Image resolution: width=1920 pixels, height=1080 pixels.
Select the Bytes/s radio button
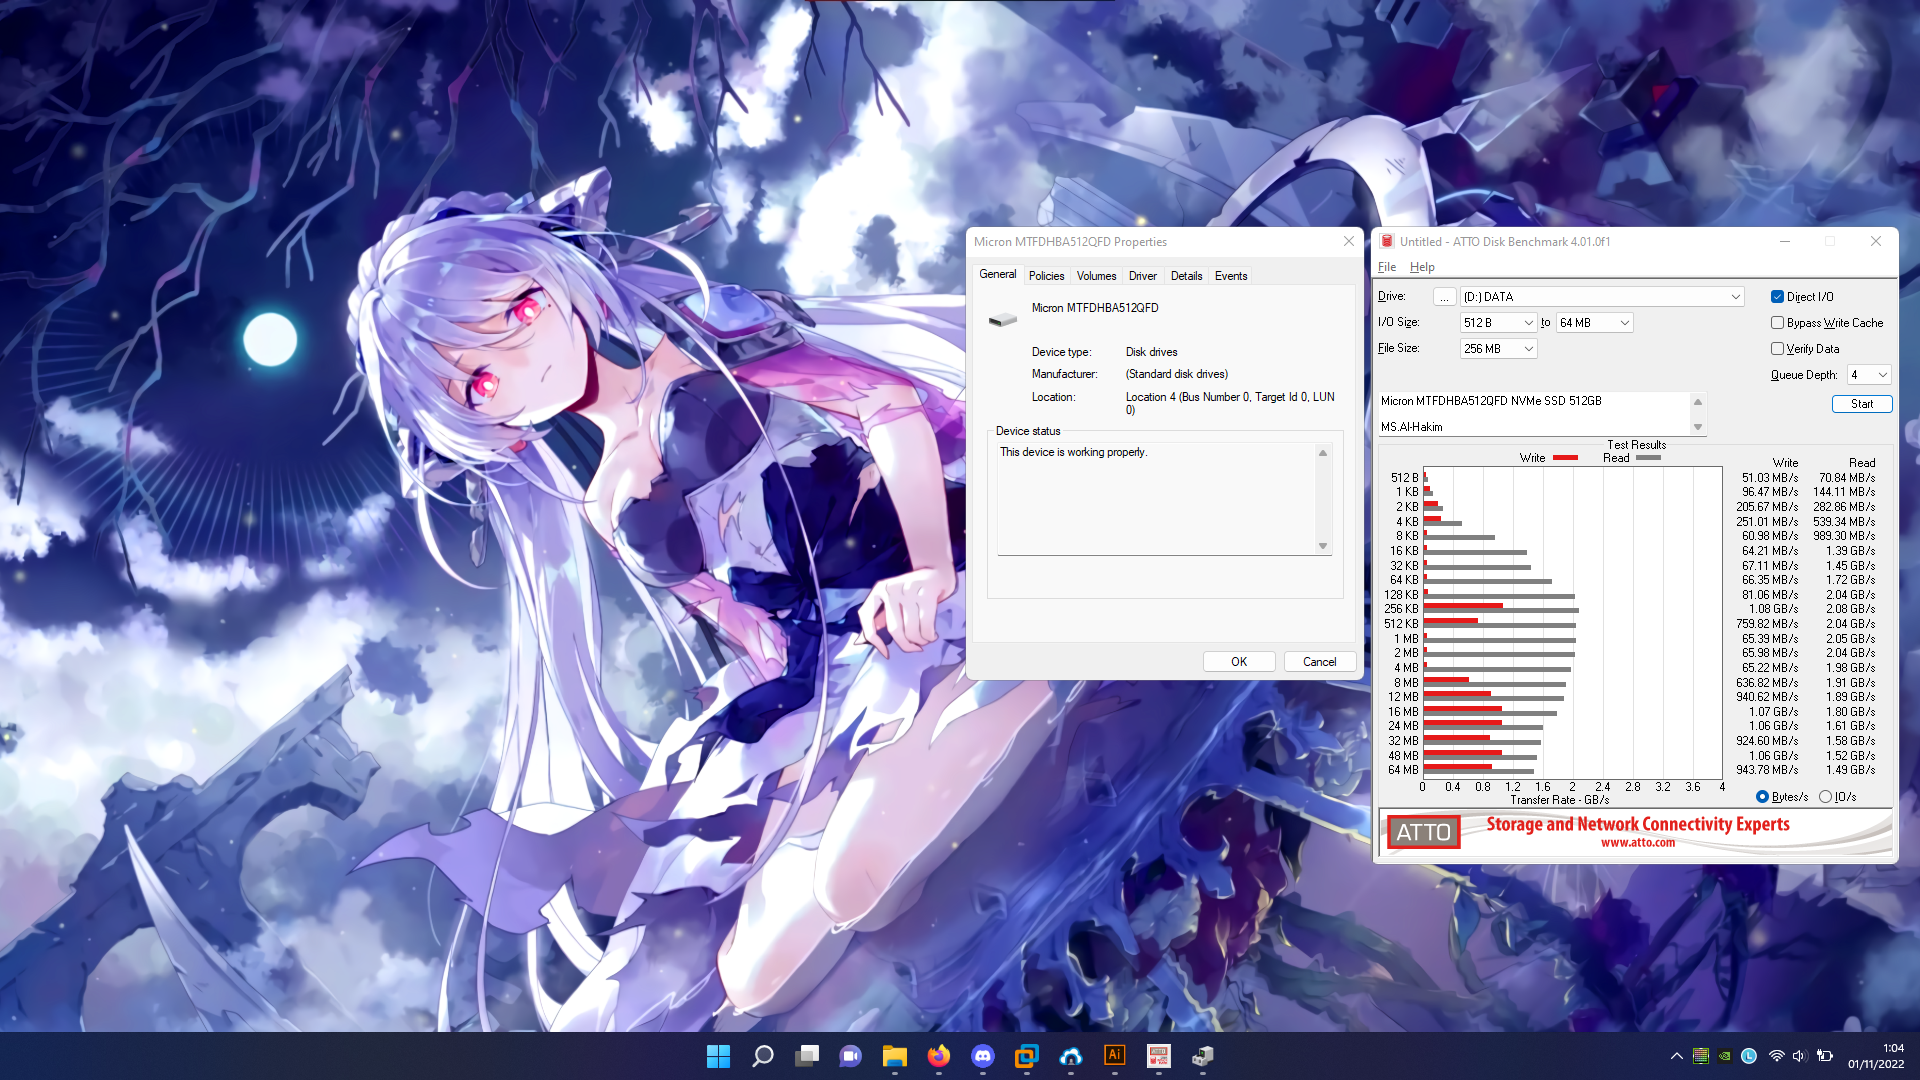[1762, 797]
